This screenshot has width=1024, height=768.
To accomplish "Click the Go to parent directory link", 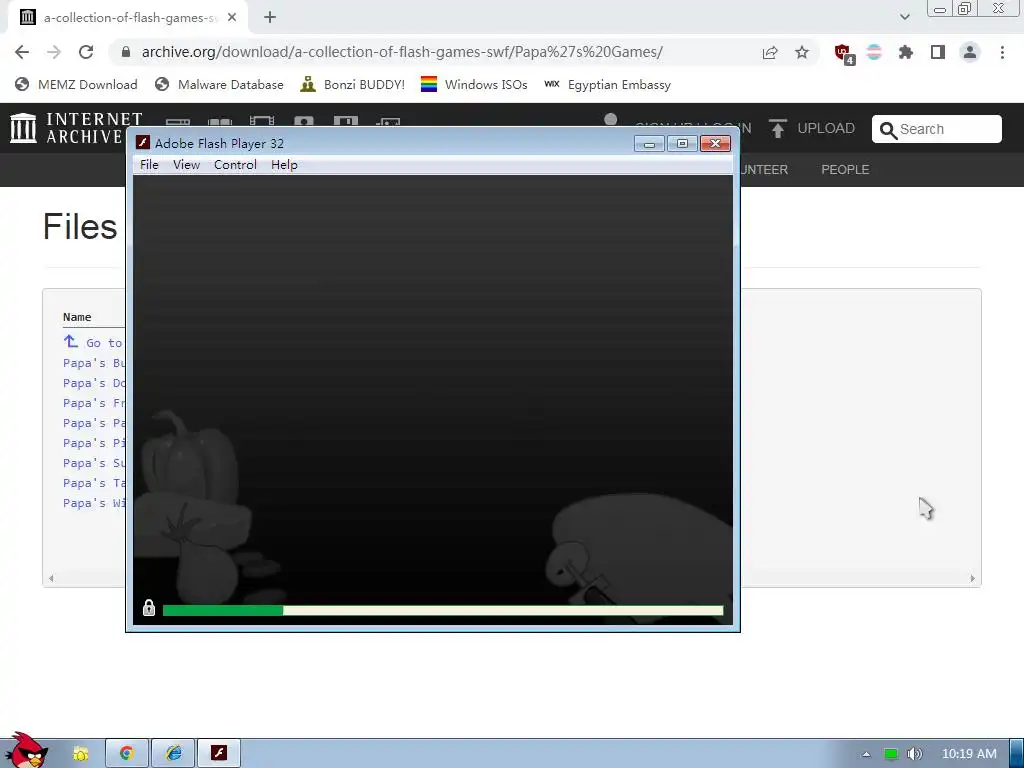I will click(93, 342).
